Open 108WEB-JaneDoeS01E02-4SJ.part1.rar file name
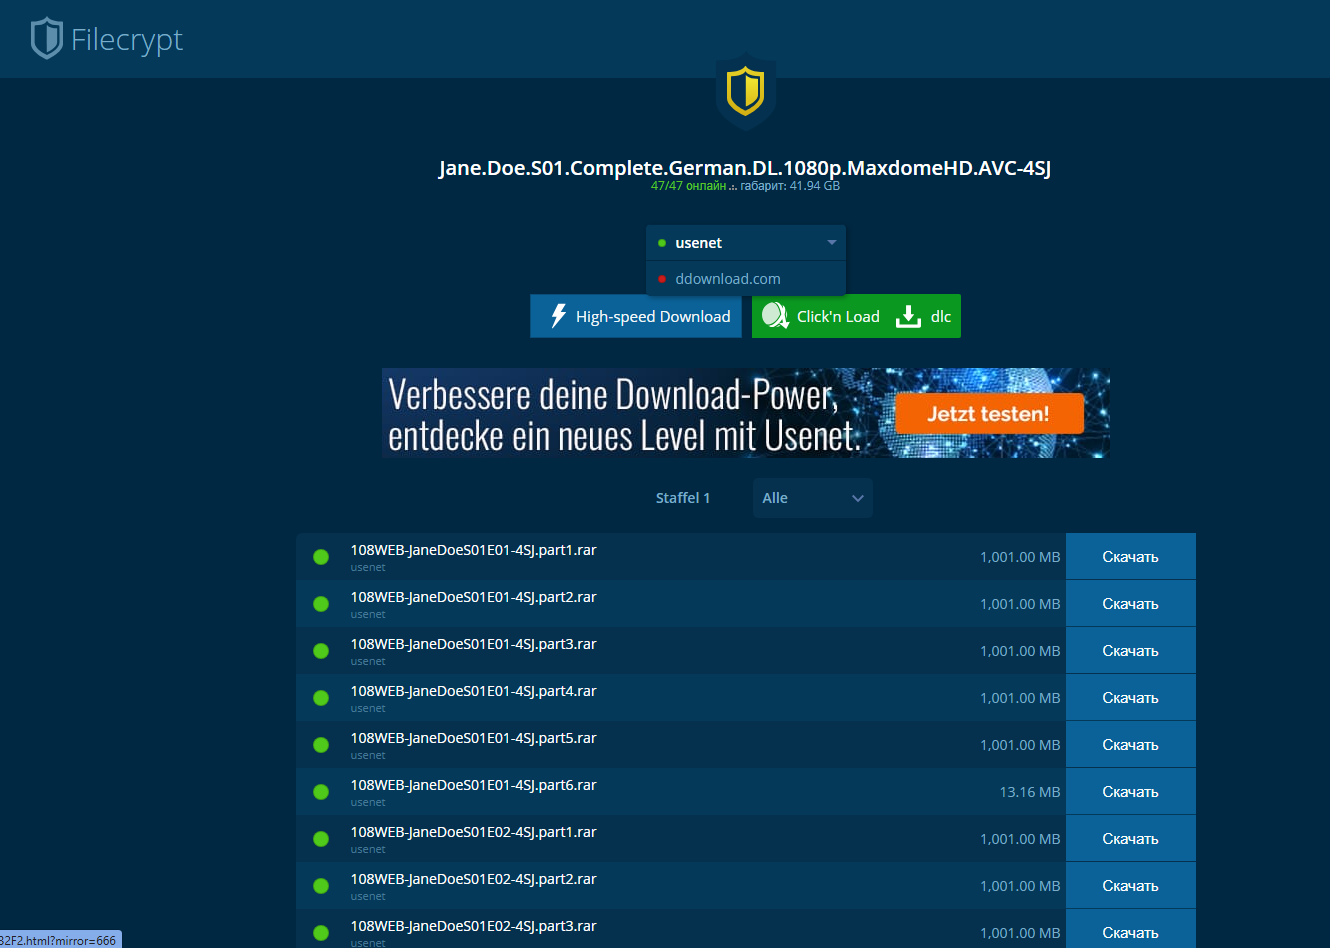Viewport: 1330px width, 948px height. [x=473, y=832]
